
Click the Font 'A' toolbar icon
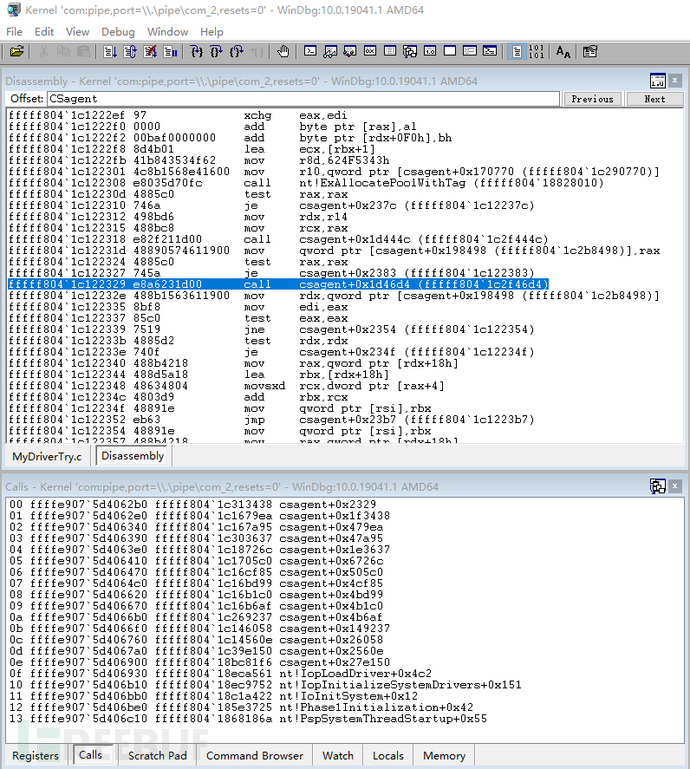coord(564,51)
